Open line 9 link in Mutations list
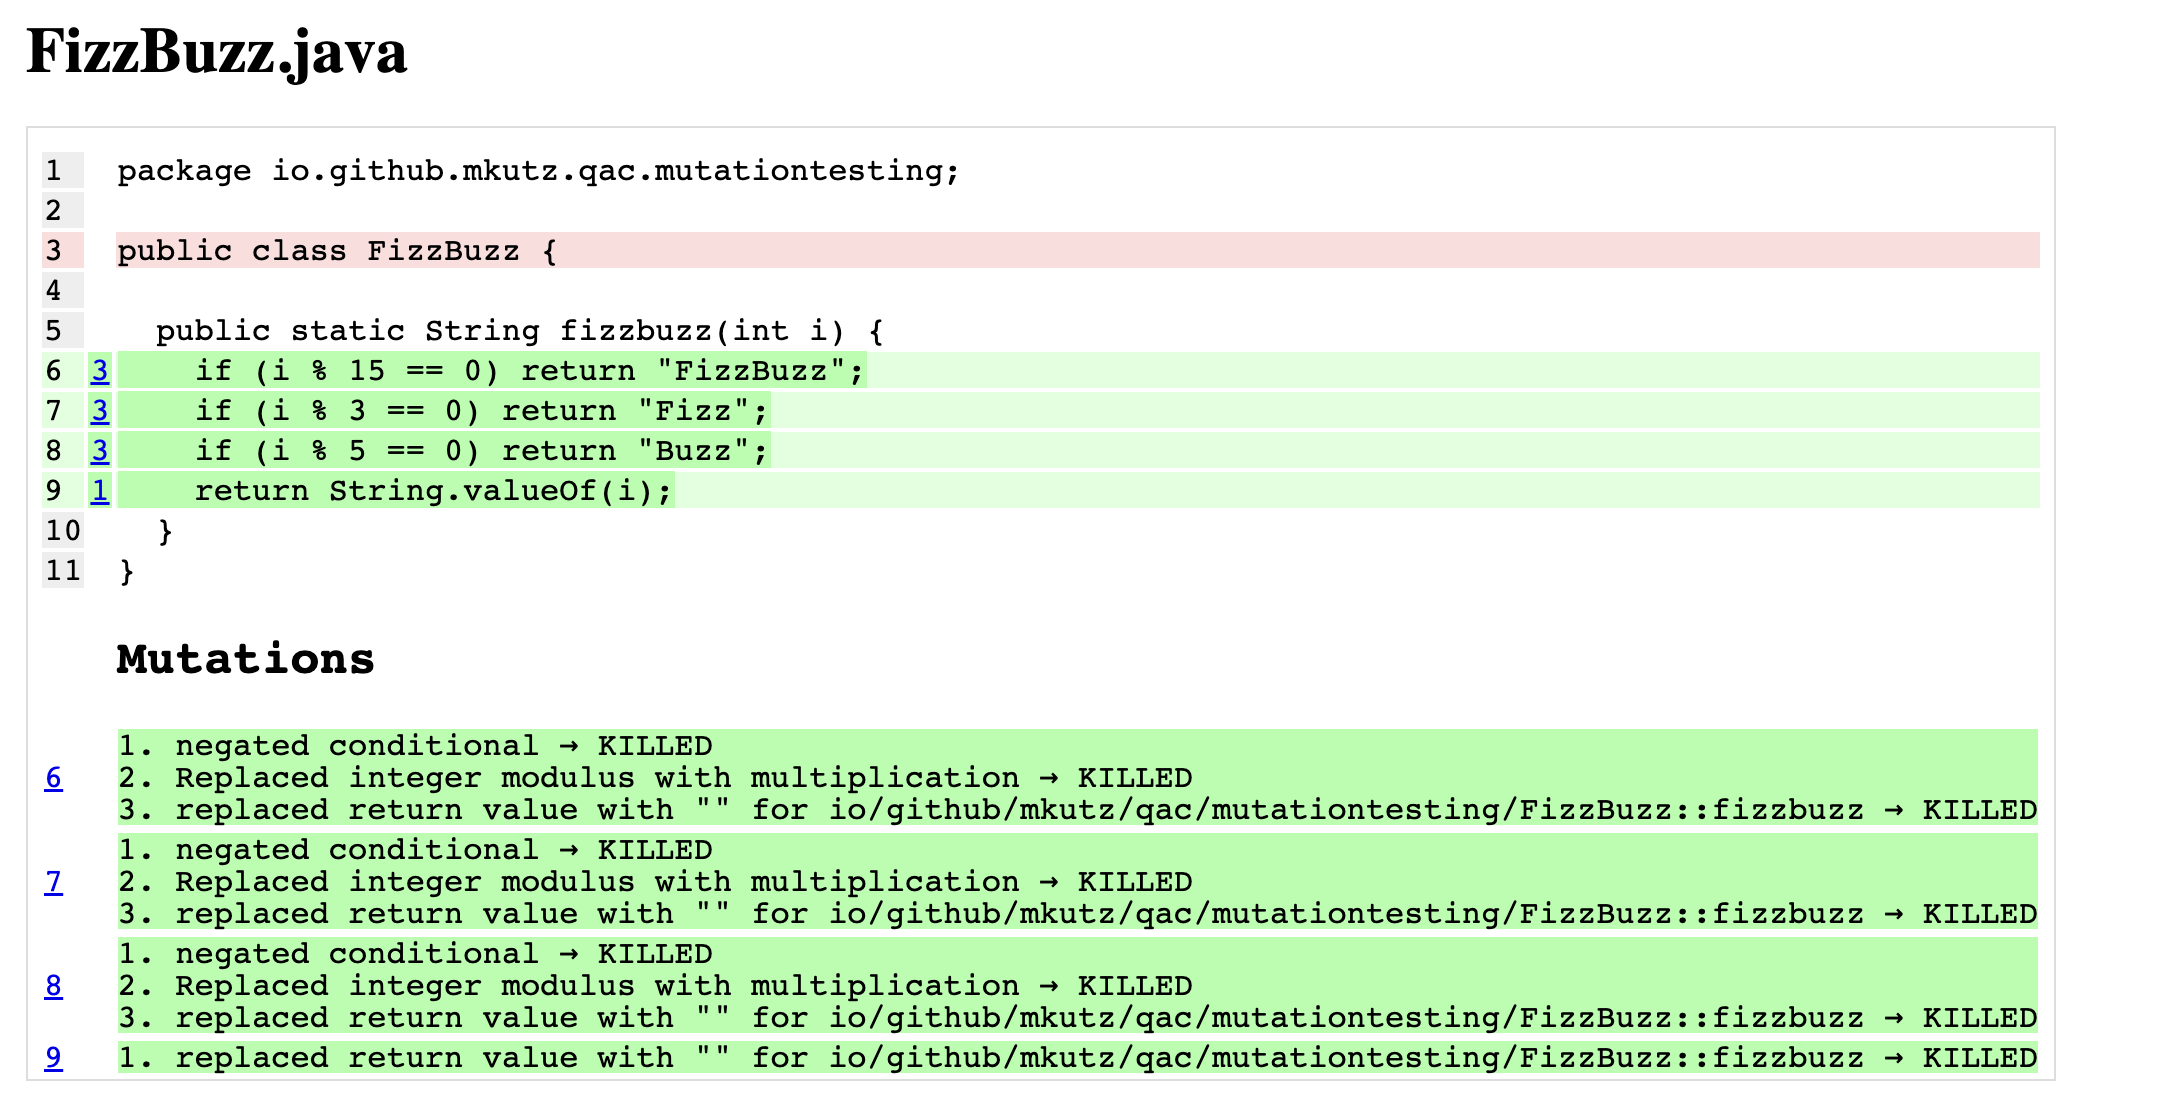This screenshot has width=2176, height=1106. [x=53, y=1058]
